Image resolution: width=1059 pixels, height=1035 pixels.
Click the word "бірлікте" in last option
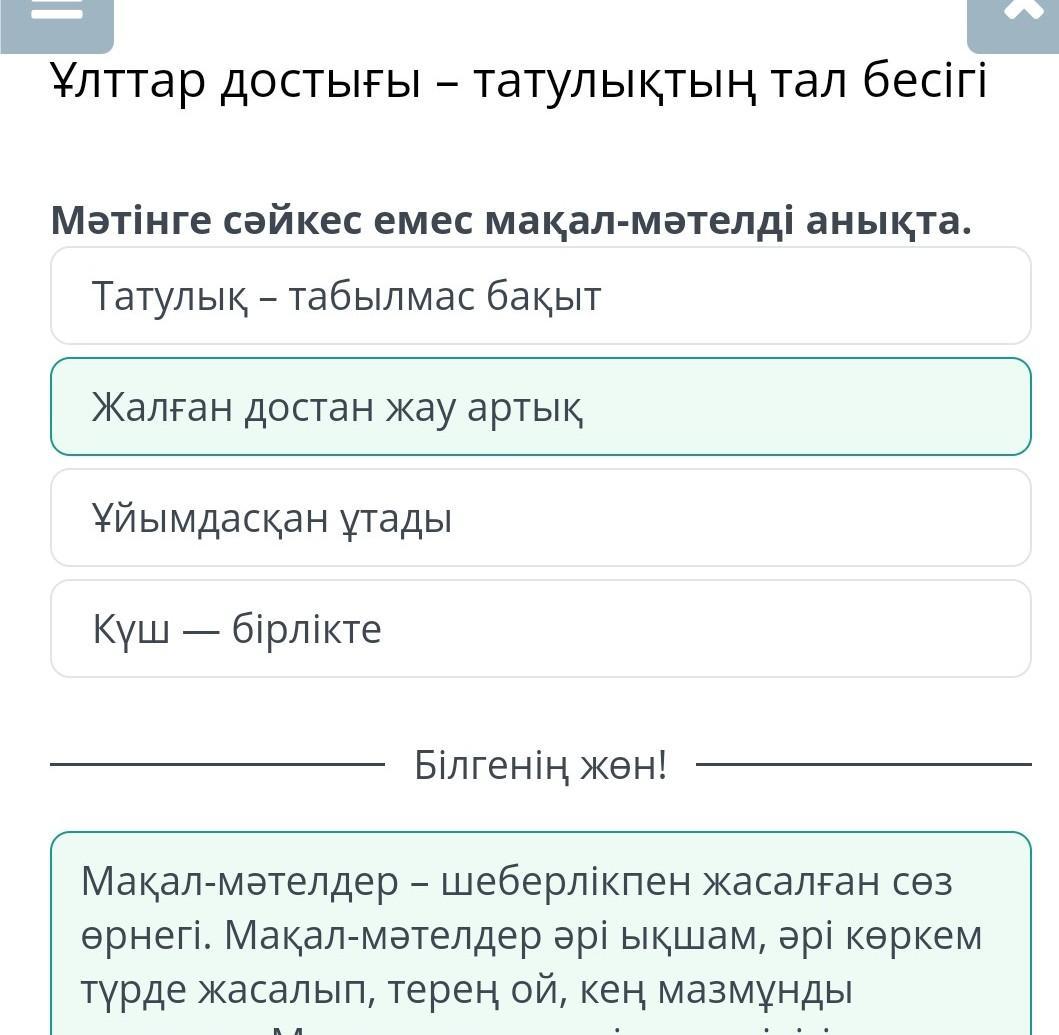pyautogui.click(x=306, y=630)
